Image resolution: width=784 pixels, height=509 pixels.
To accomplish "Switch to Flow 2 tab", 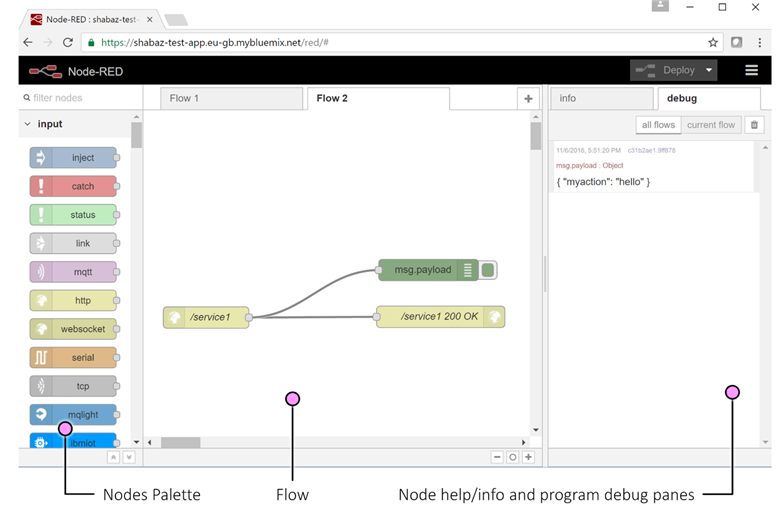I will pos(378,98).
